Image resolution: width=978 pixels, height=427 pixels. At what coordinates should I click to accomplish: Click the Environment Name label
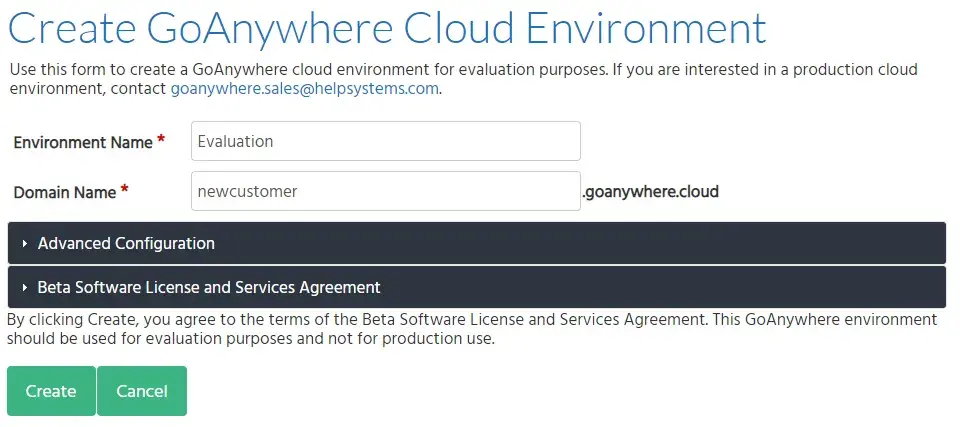coord(83,142)
